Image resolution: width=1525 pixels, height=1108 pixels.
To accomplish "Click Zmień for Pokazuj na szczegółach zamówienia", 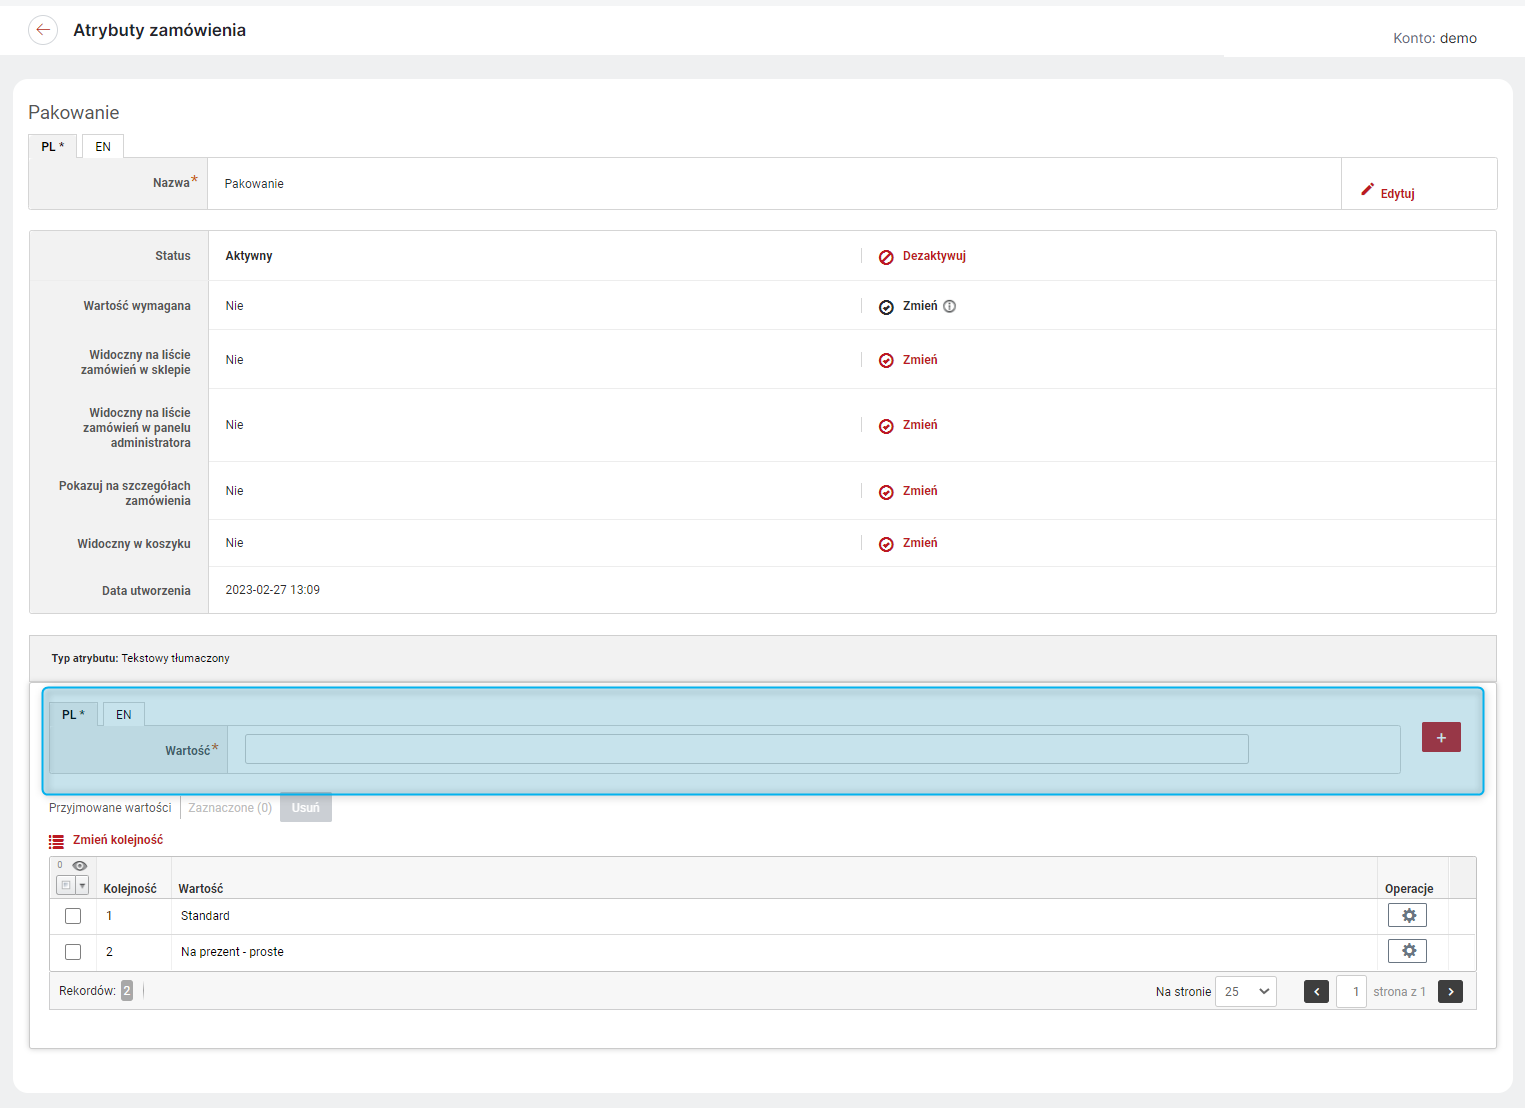I will [x=920, y=491].
